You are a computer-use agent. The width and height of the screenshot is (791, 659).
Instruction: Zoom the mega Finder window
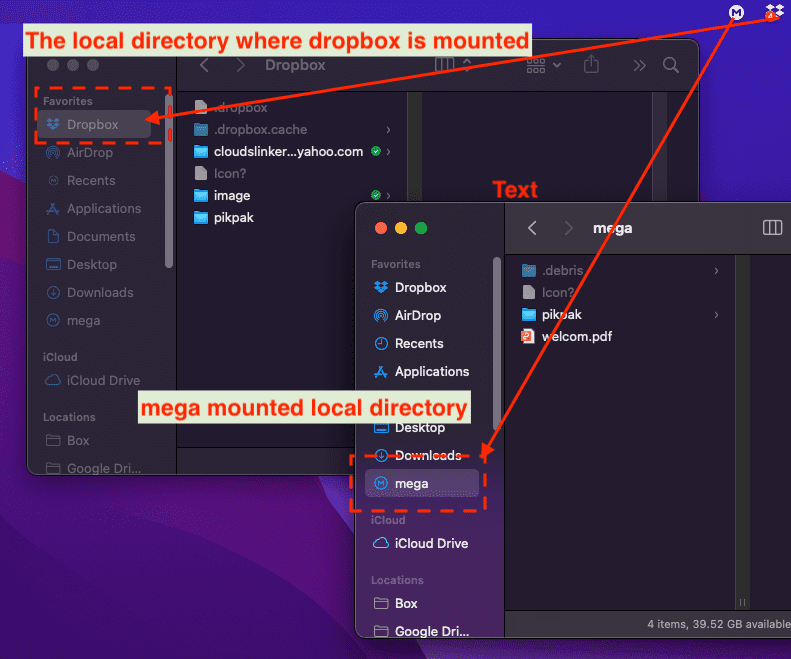tap(421, 228)
